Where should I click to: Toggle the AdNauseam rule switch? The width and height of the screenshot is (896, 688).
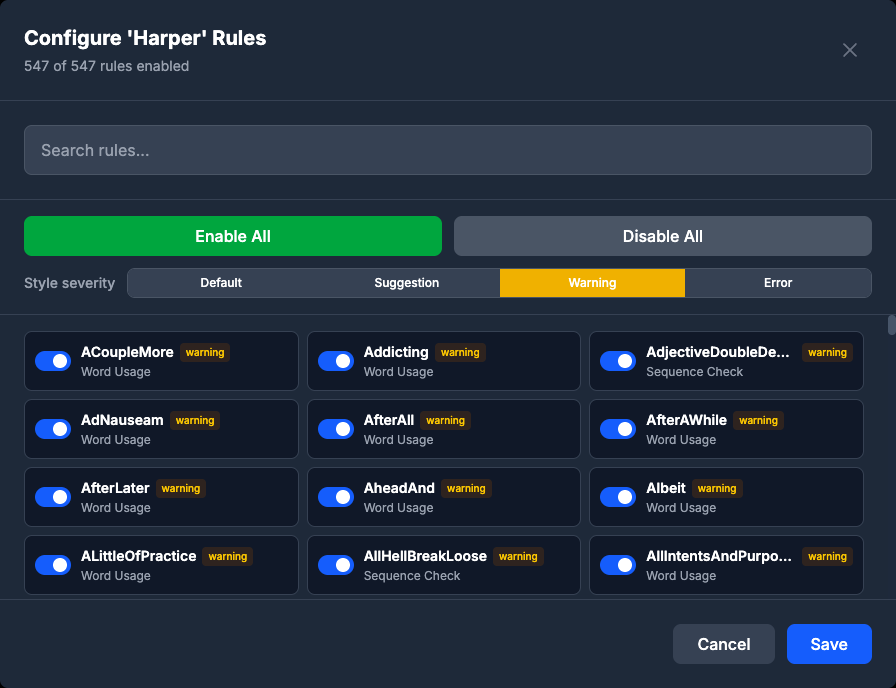53,429
